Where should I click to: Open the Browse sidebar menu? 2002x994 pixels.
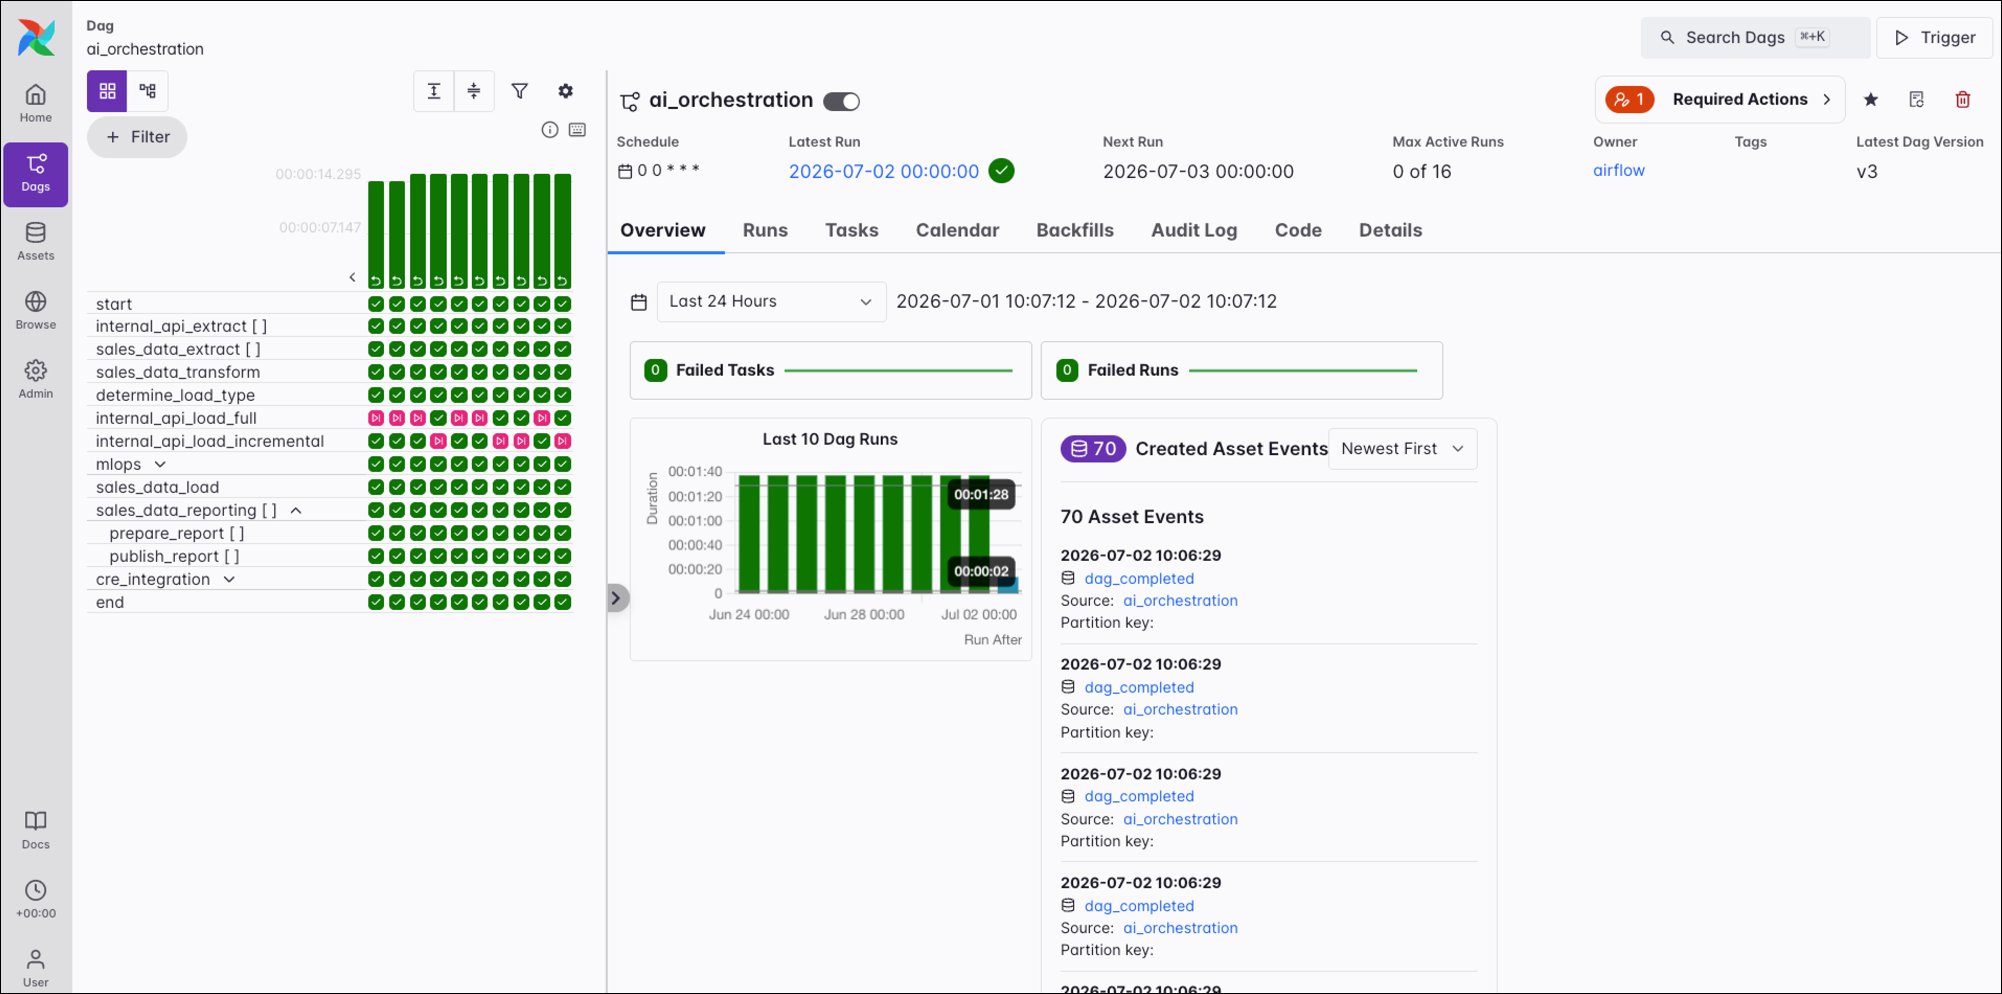tap(36, 311)
